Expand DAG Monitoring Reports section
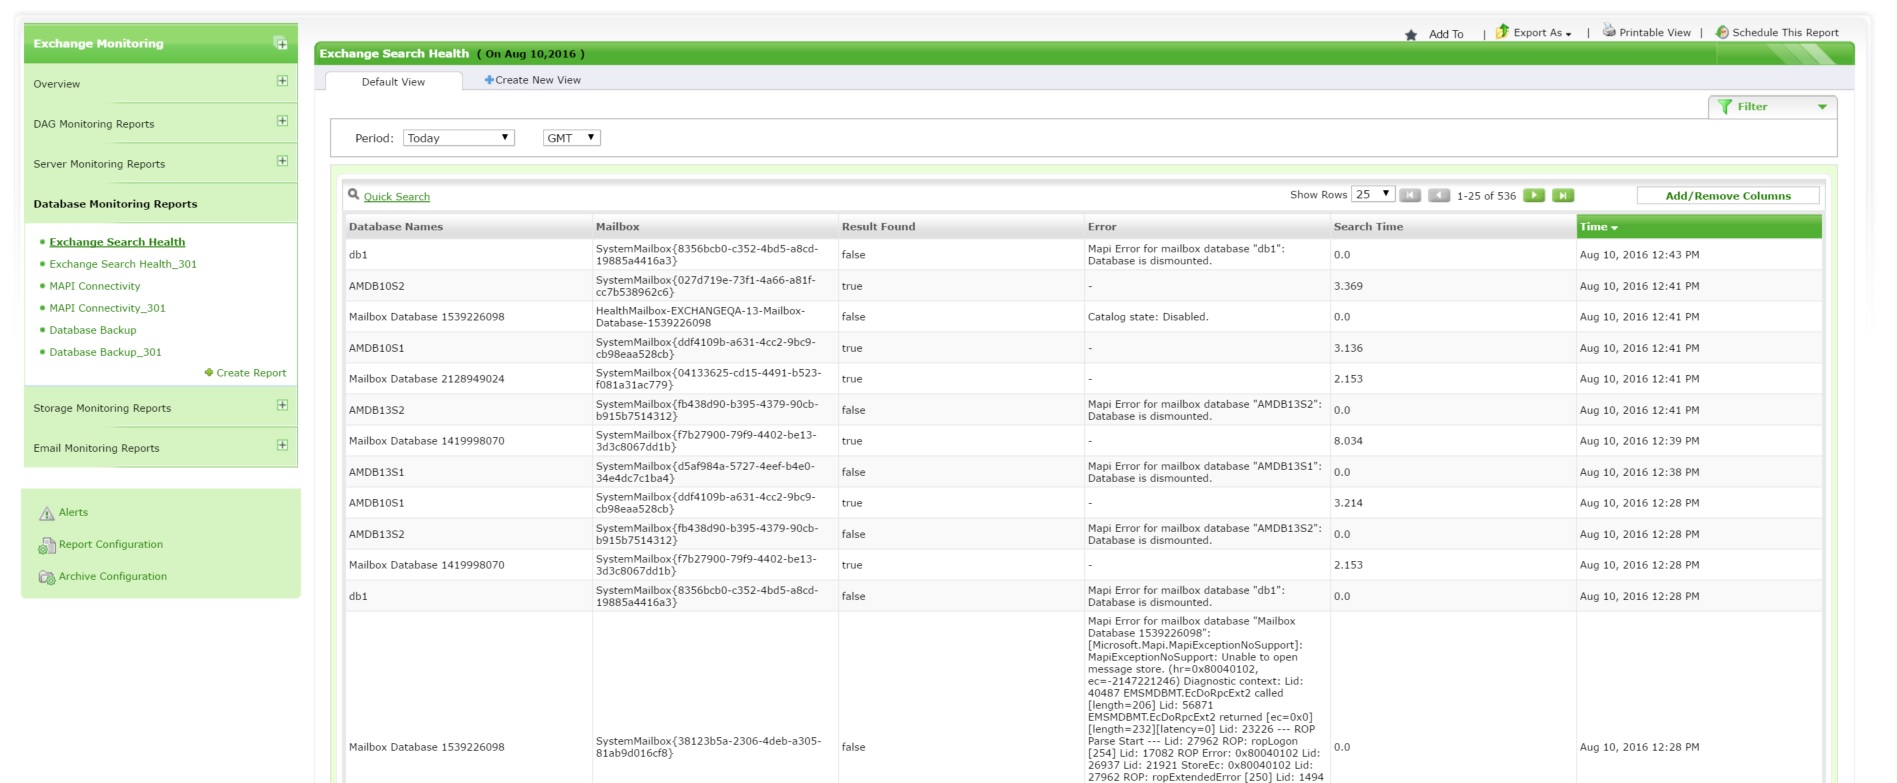Image resolution: width=1897 pixels, height=783 pixels. [282, 121]
